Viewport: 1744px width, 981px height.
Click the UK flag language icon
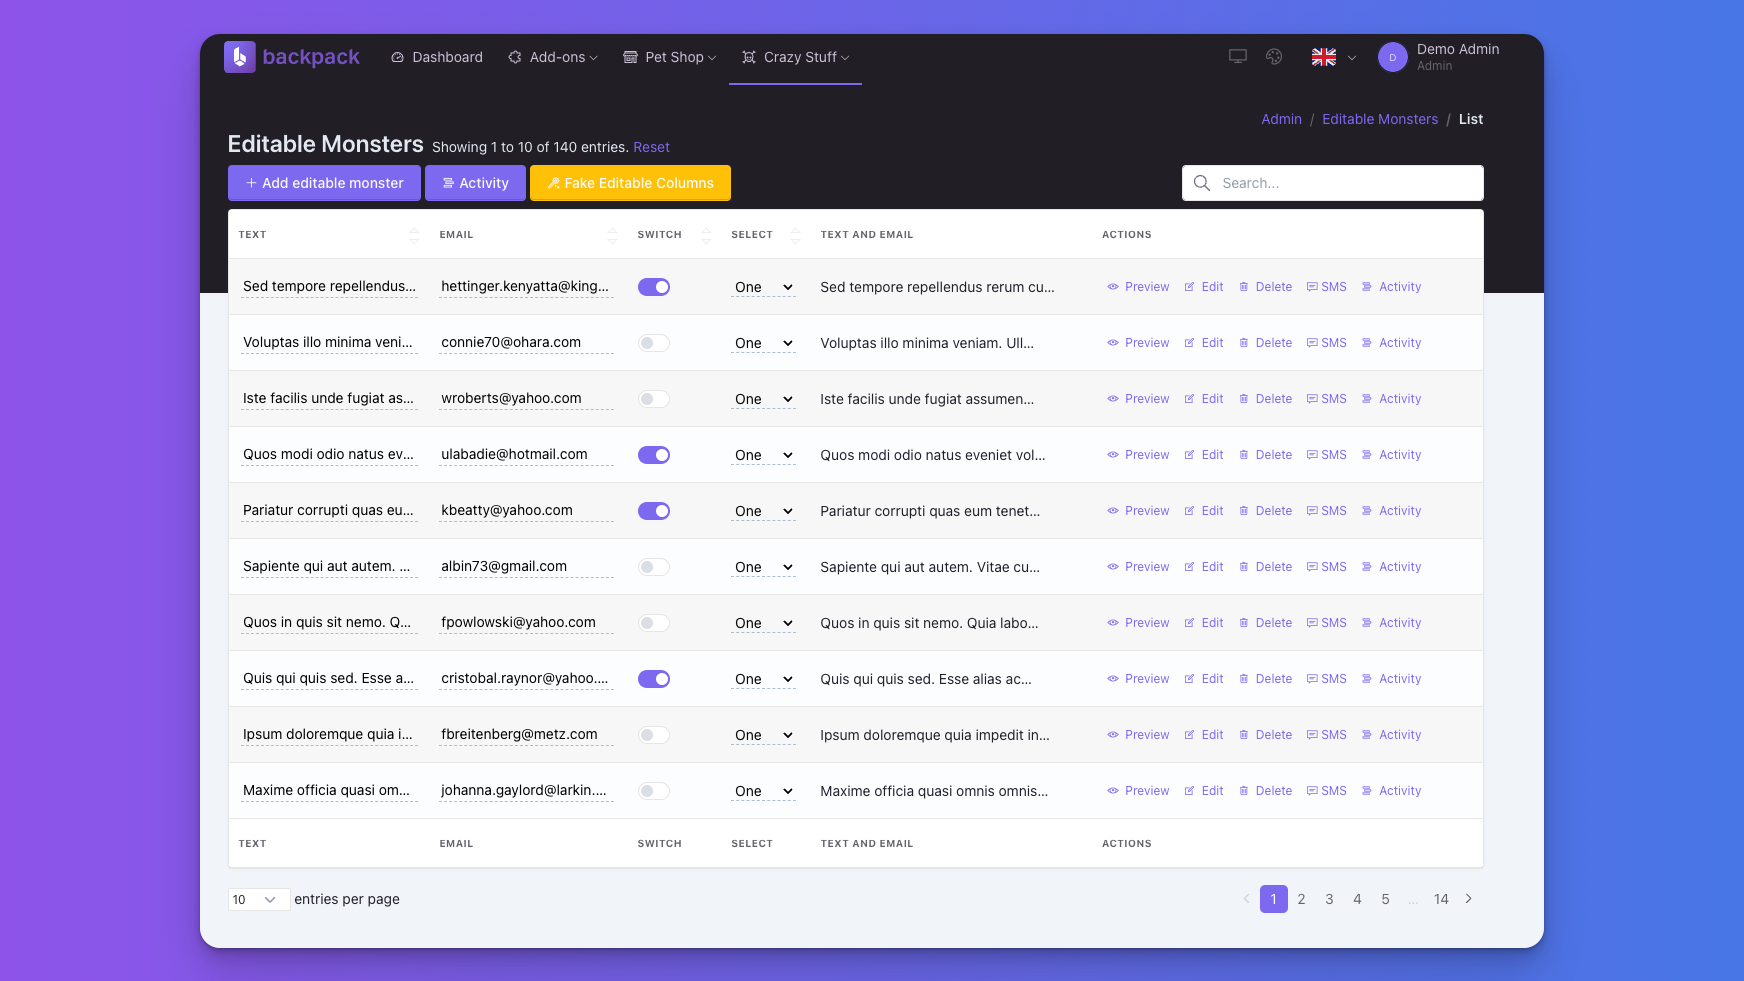coord(1323,58)
